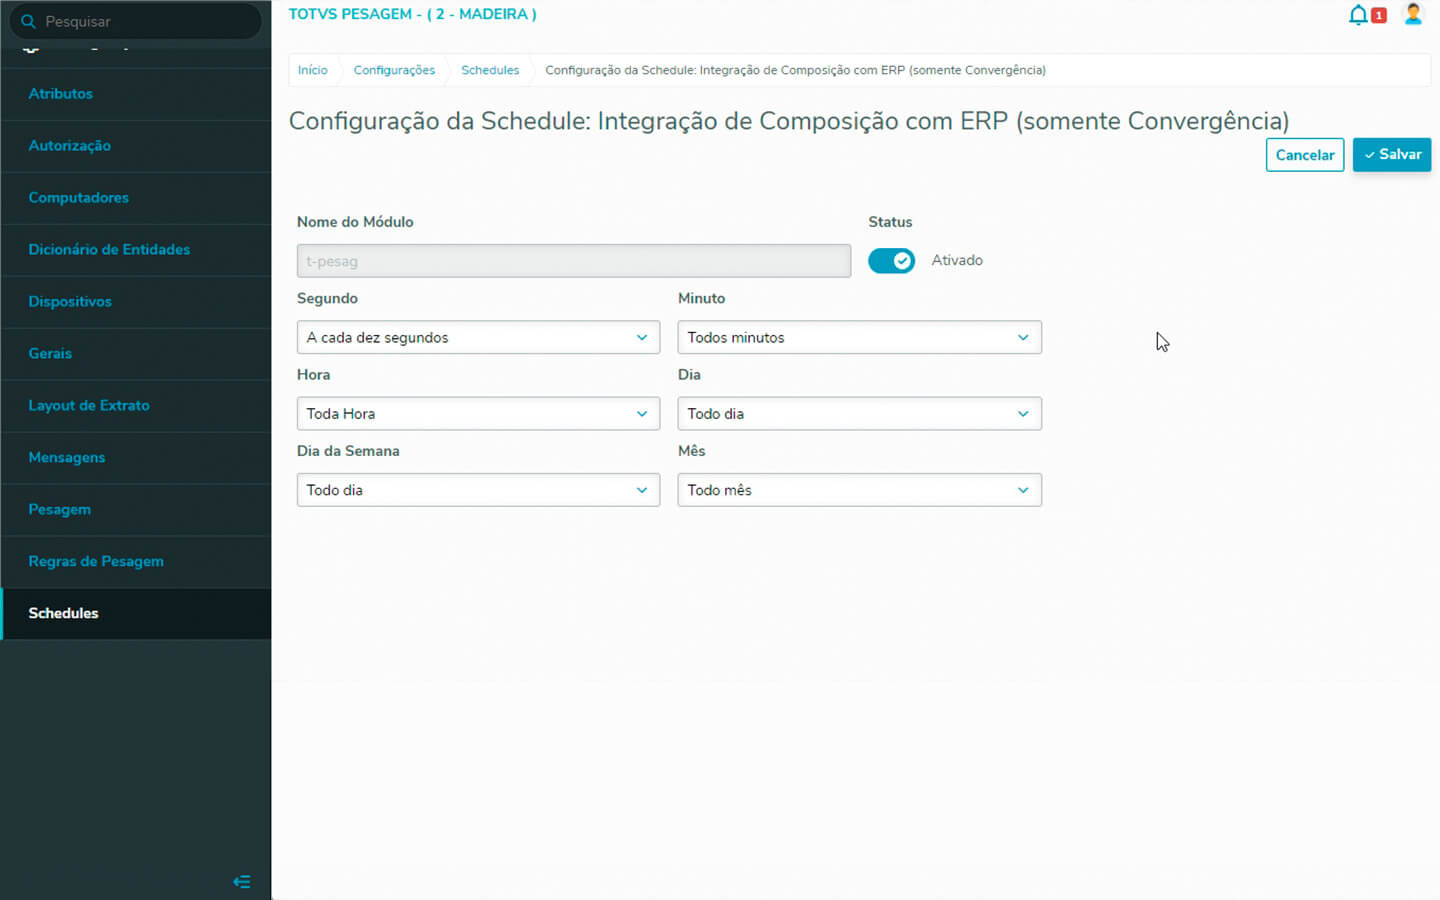Open the Minuto dropdown list
Image resolution: width=1440 pixels, height=900 pixels.
pyautogui.click(x=859, y=338)
